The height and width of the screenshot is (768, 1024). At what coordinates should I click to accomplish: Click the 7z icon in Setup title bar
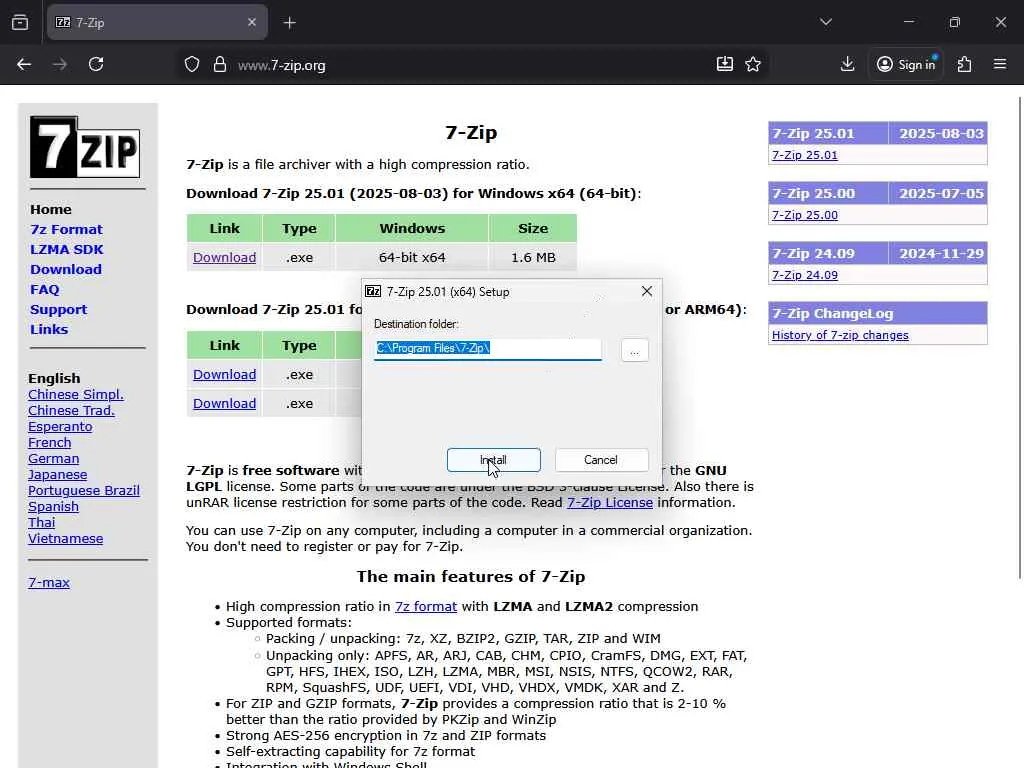[x=373, y=291]
